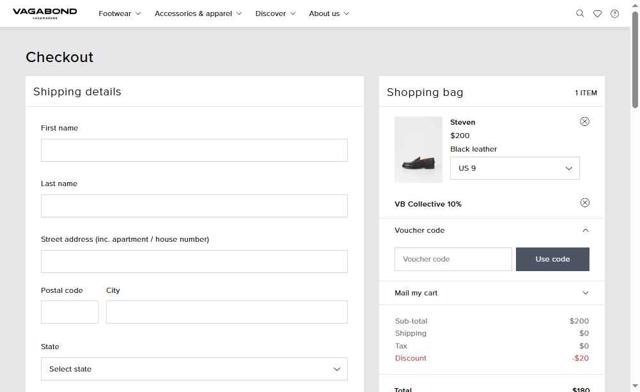Screen dimensions: 640x392
Task: Open the Discover menu
Action: [x=275, y=13]
